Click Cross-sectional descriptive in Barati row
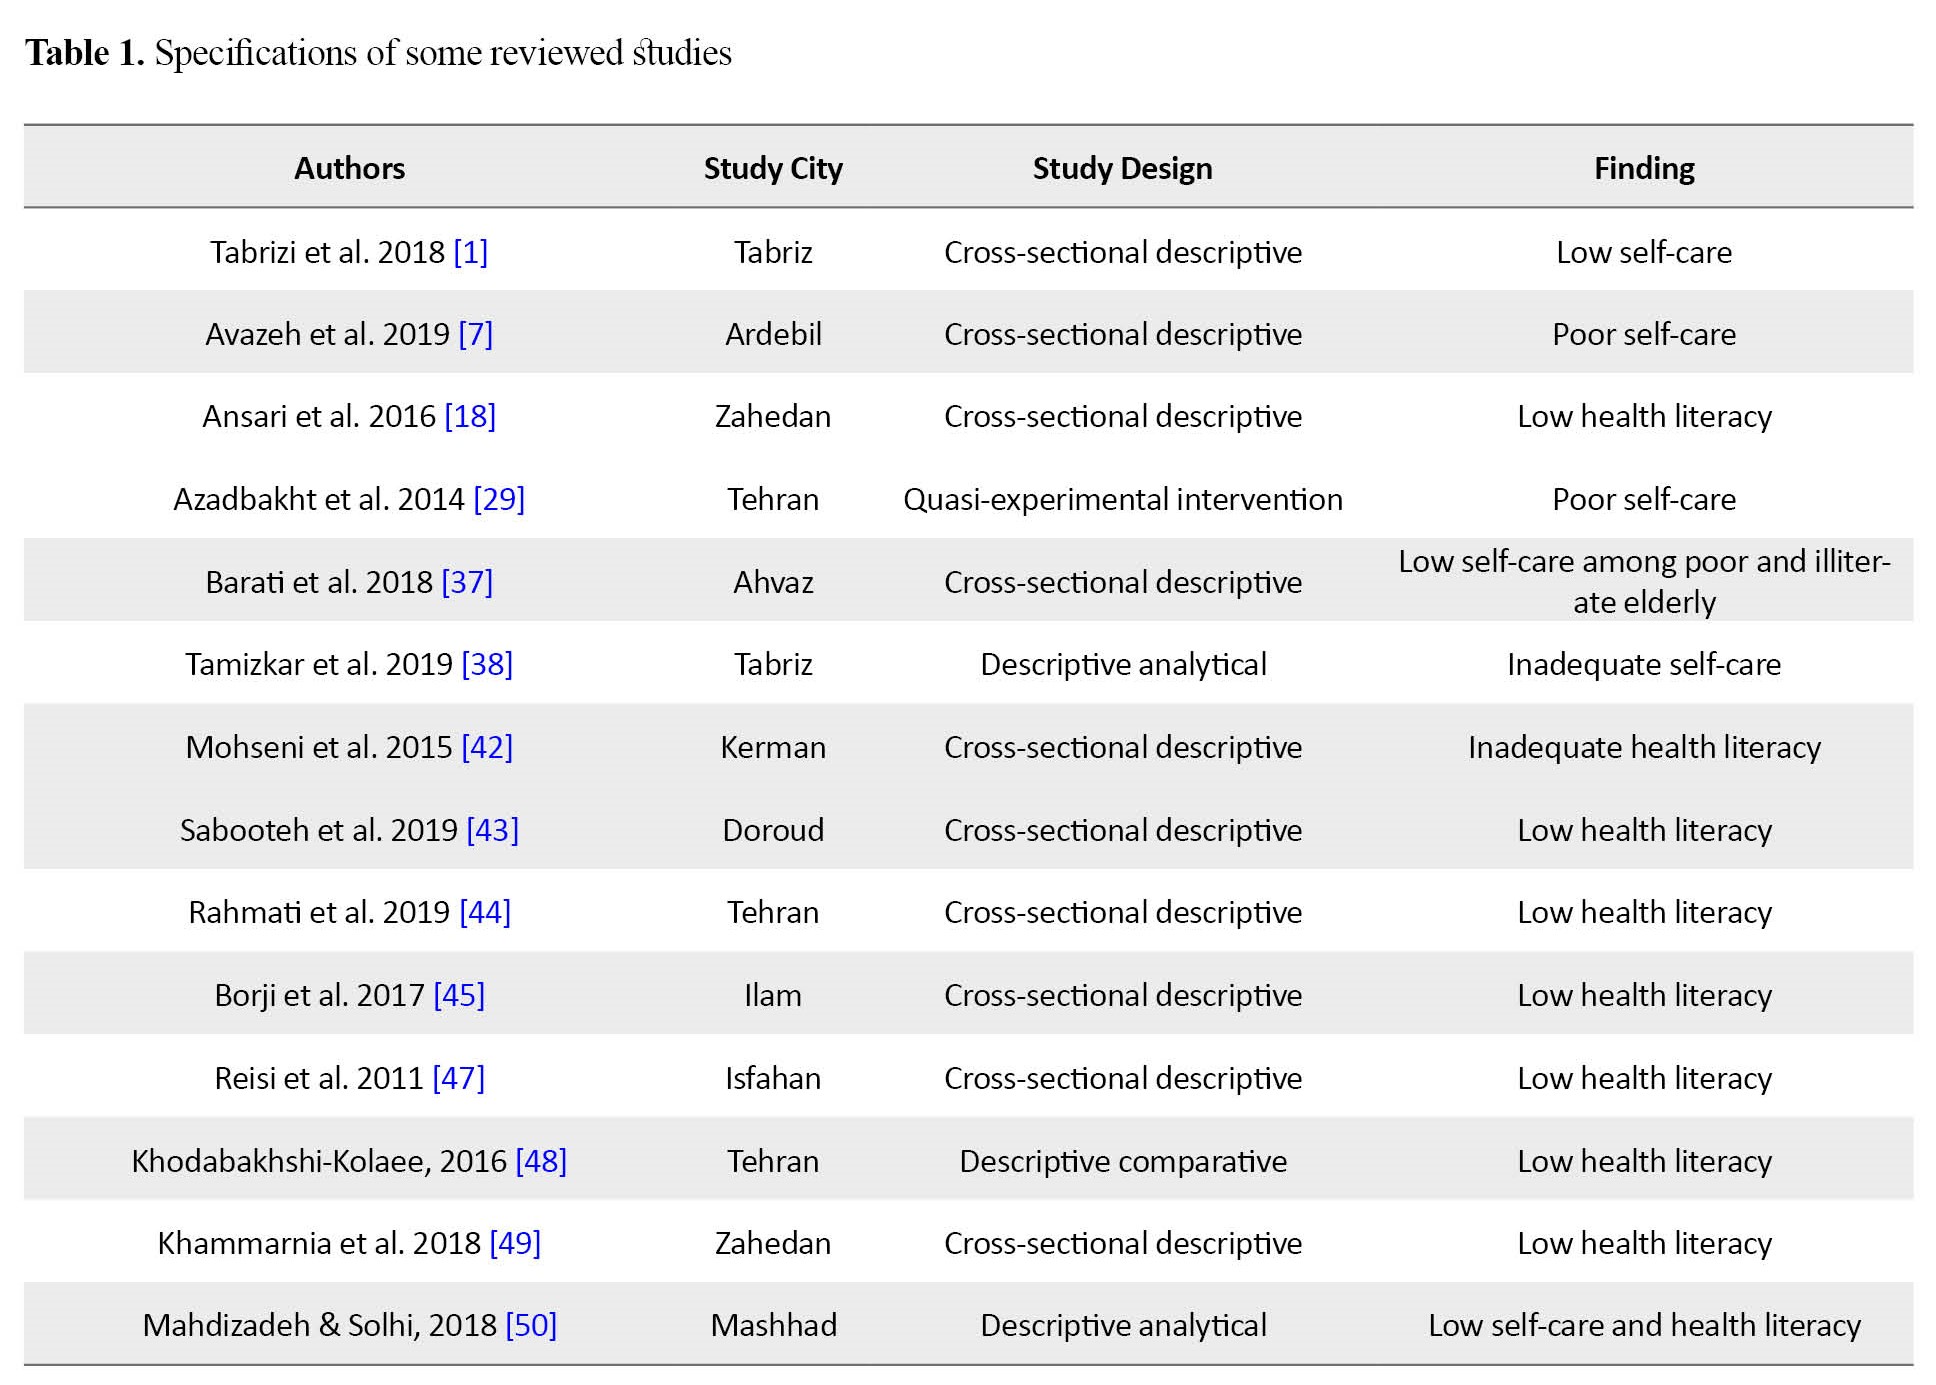Screen dimensions: 1936x1385 (x=1123, y=582)
